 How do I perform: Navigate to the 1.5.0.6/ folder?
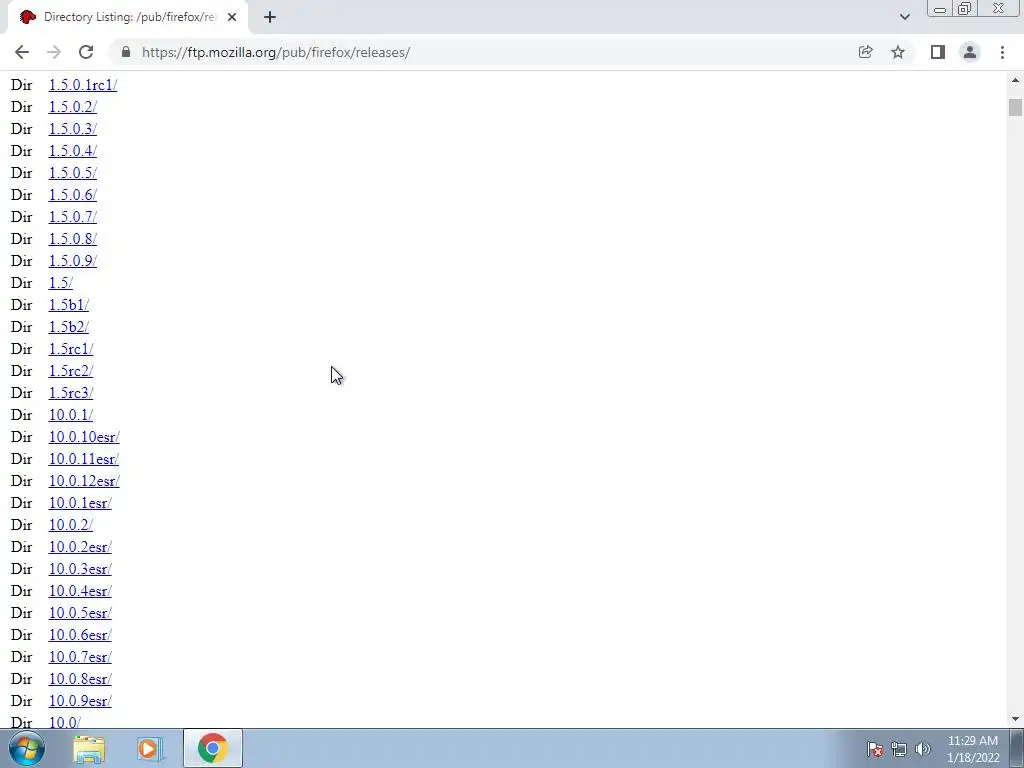[x=72, y=195]
